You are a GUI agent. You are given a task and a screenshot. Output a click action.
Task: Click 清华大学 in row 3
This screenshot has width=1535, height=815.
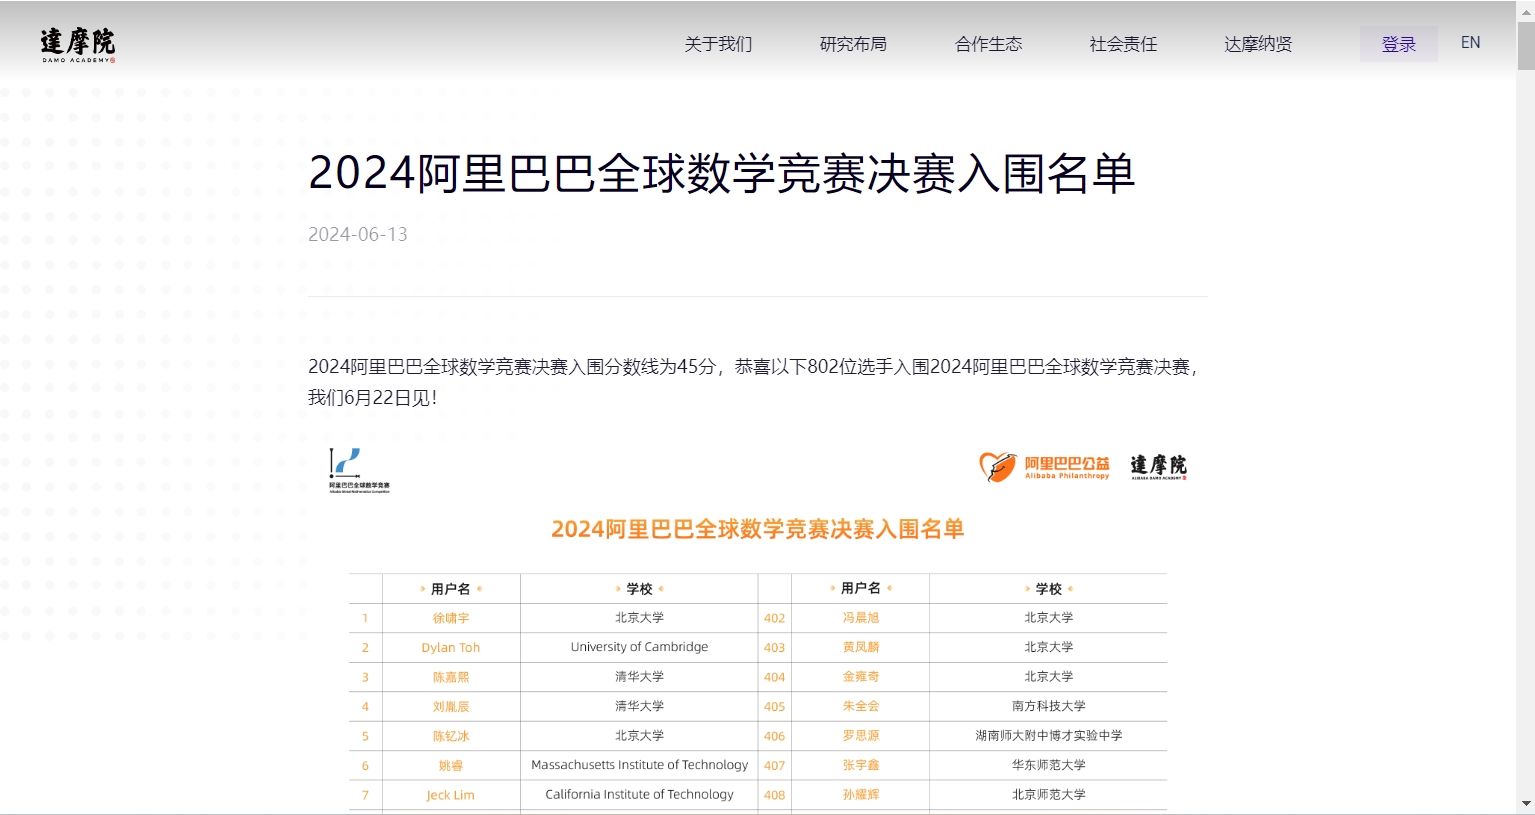tap(639, 677)
